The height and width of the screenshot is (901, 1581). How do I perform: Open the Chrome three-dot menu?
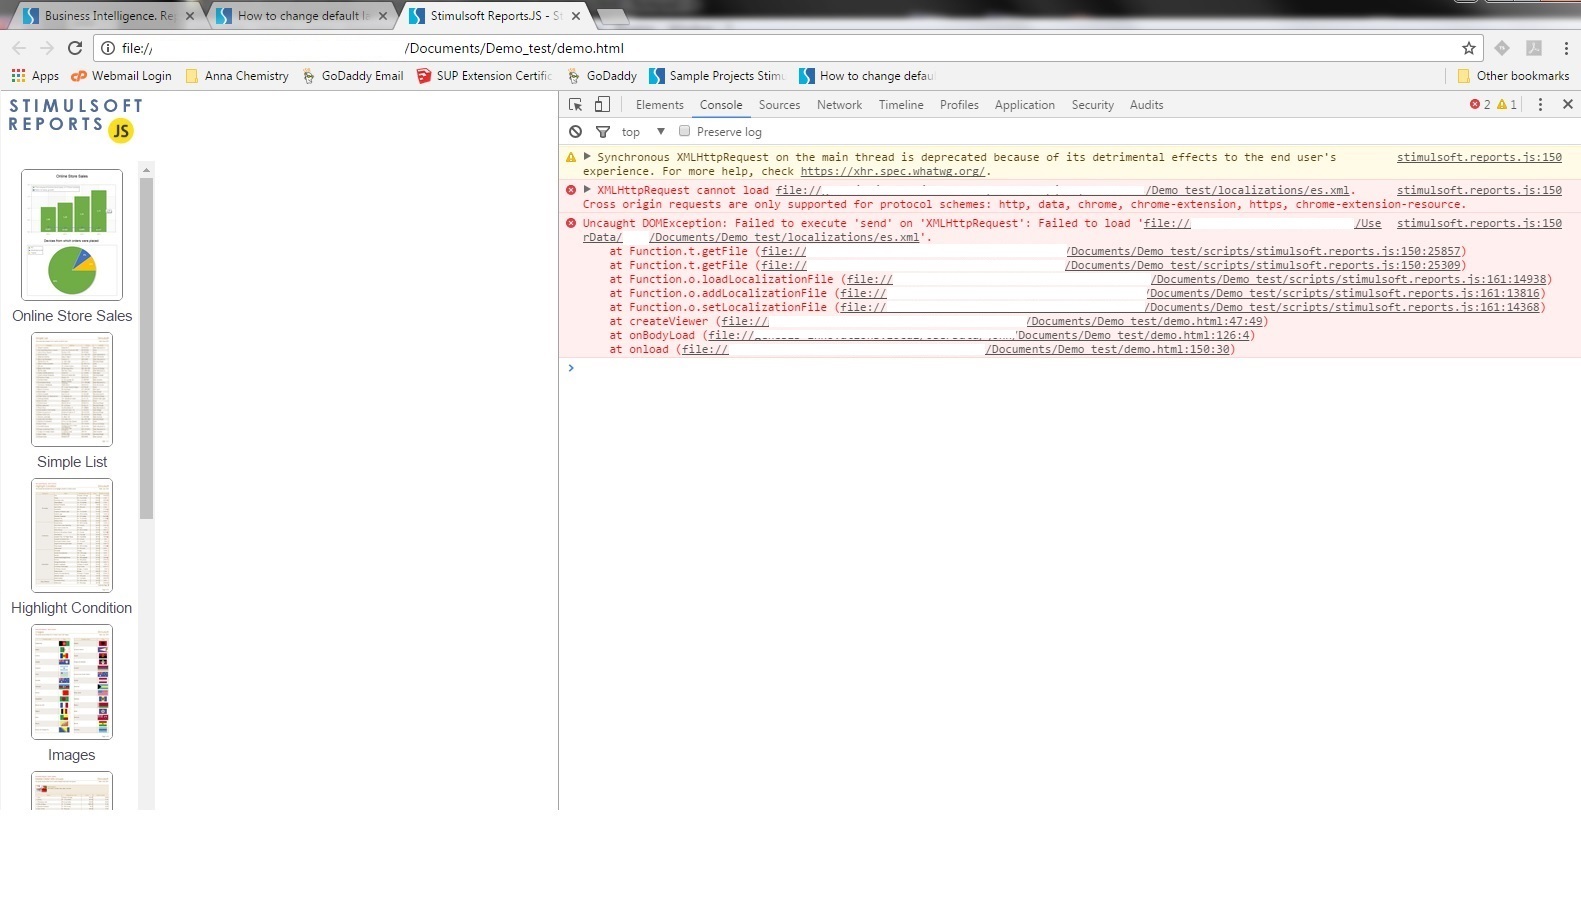(x=1566, y=48)
